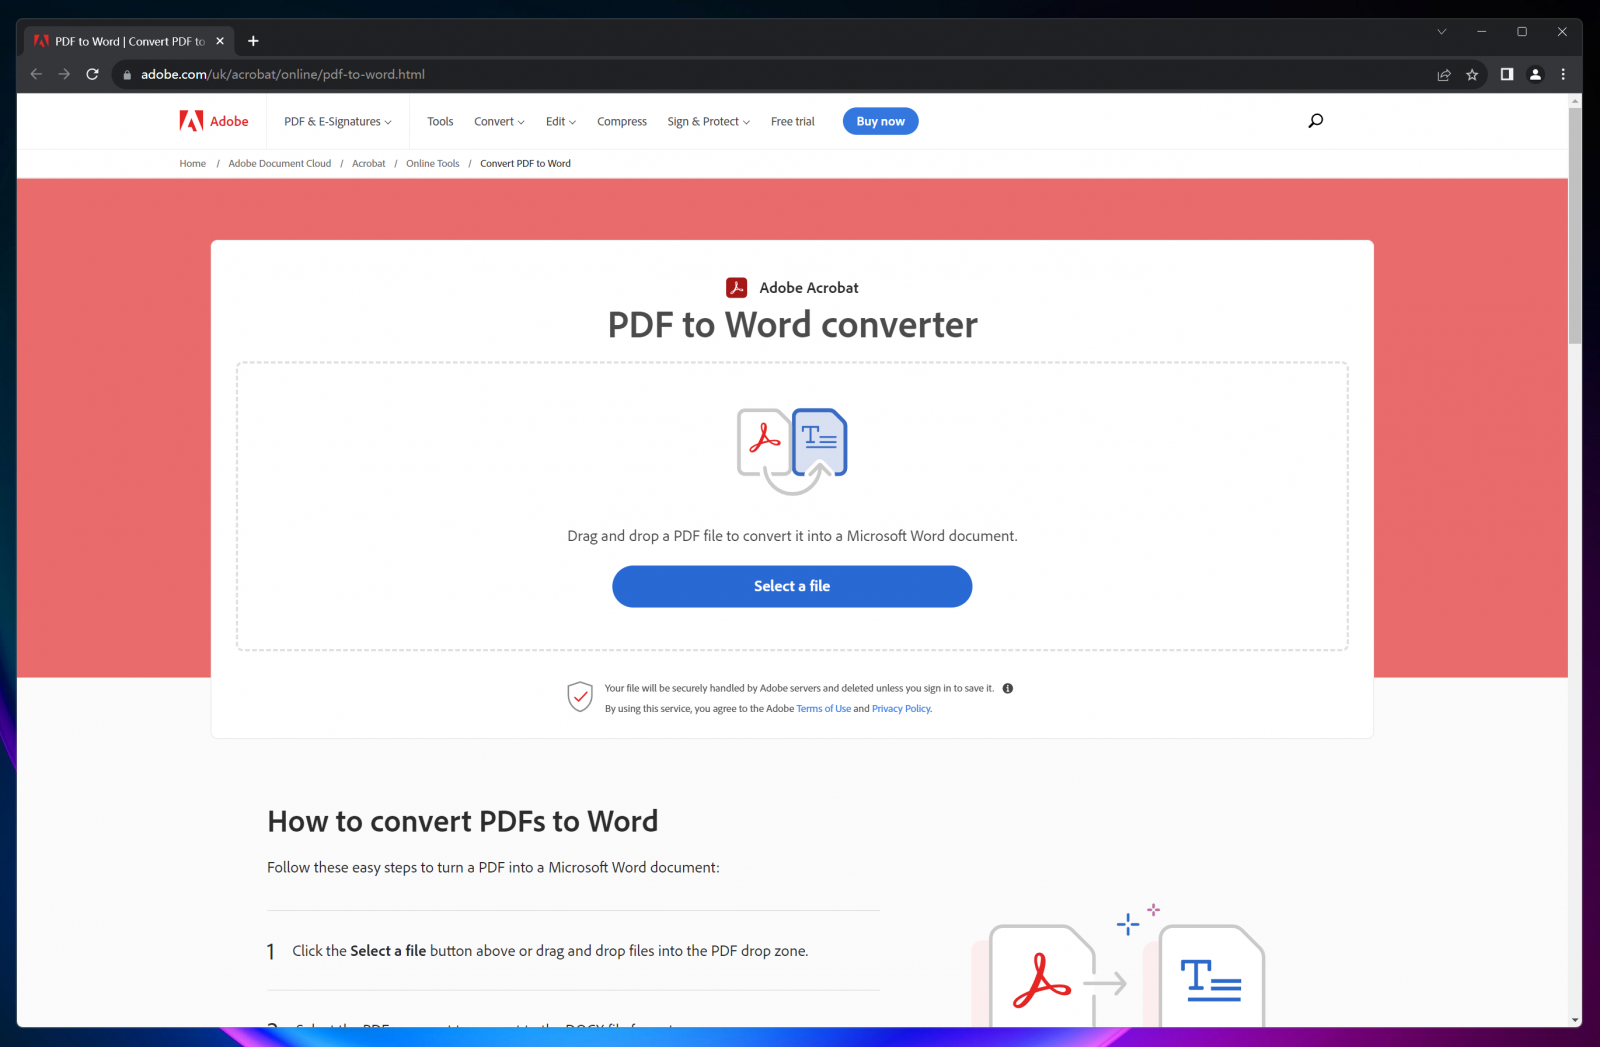
Task: Click the Adobe logo in the header
Action: click(x=214, y=121)
